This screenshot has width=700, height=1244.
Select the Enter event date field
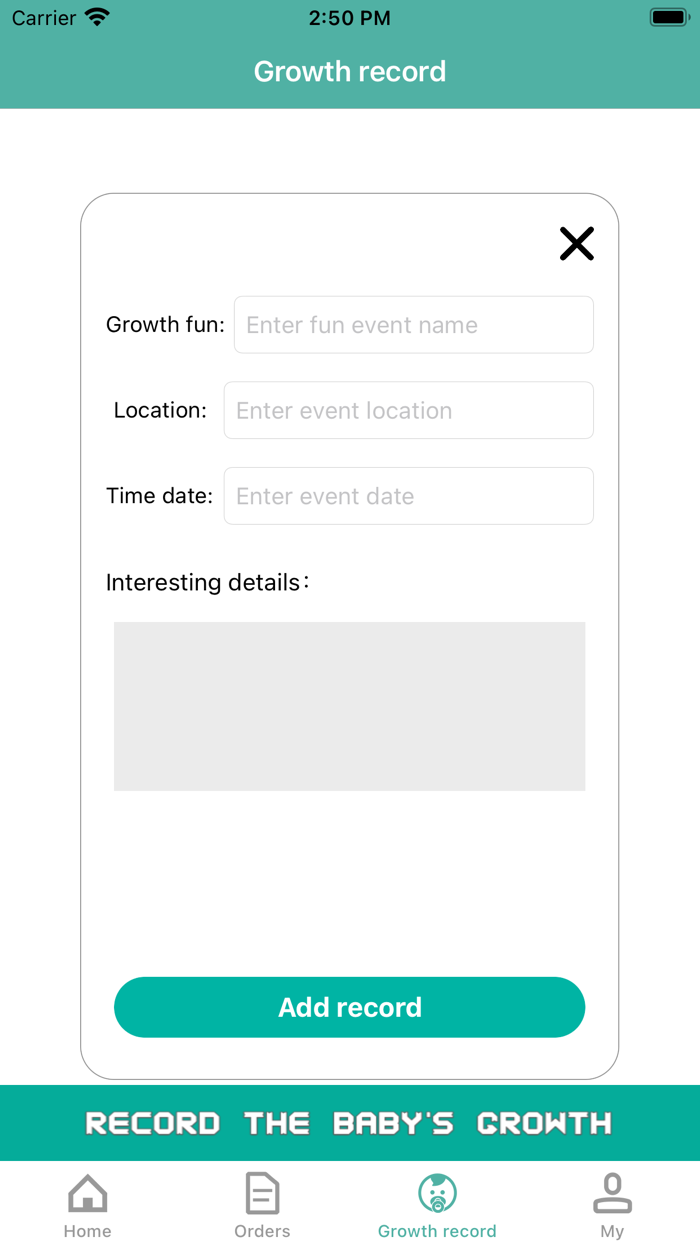pyautogui.click(x=408, y=496)
